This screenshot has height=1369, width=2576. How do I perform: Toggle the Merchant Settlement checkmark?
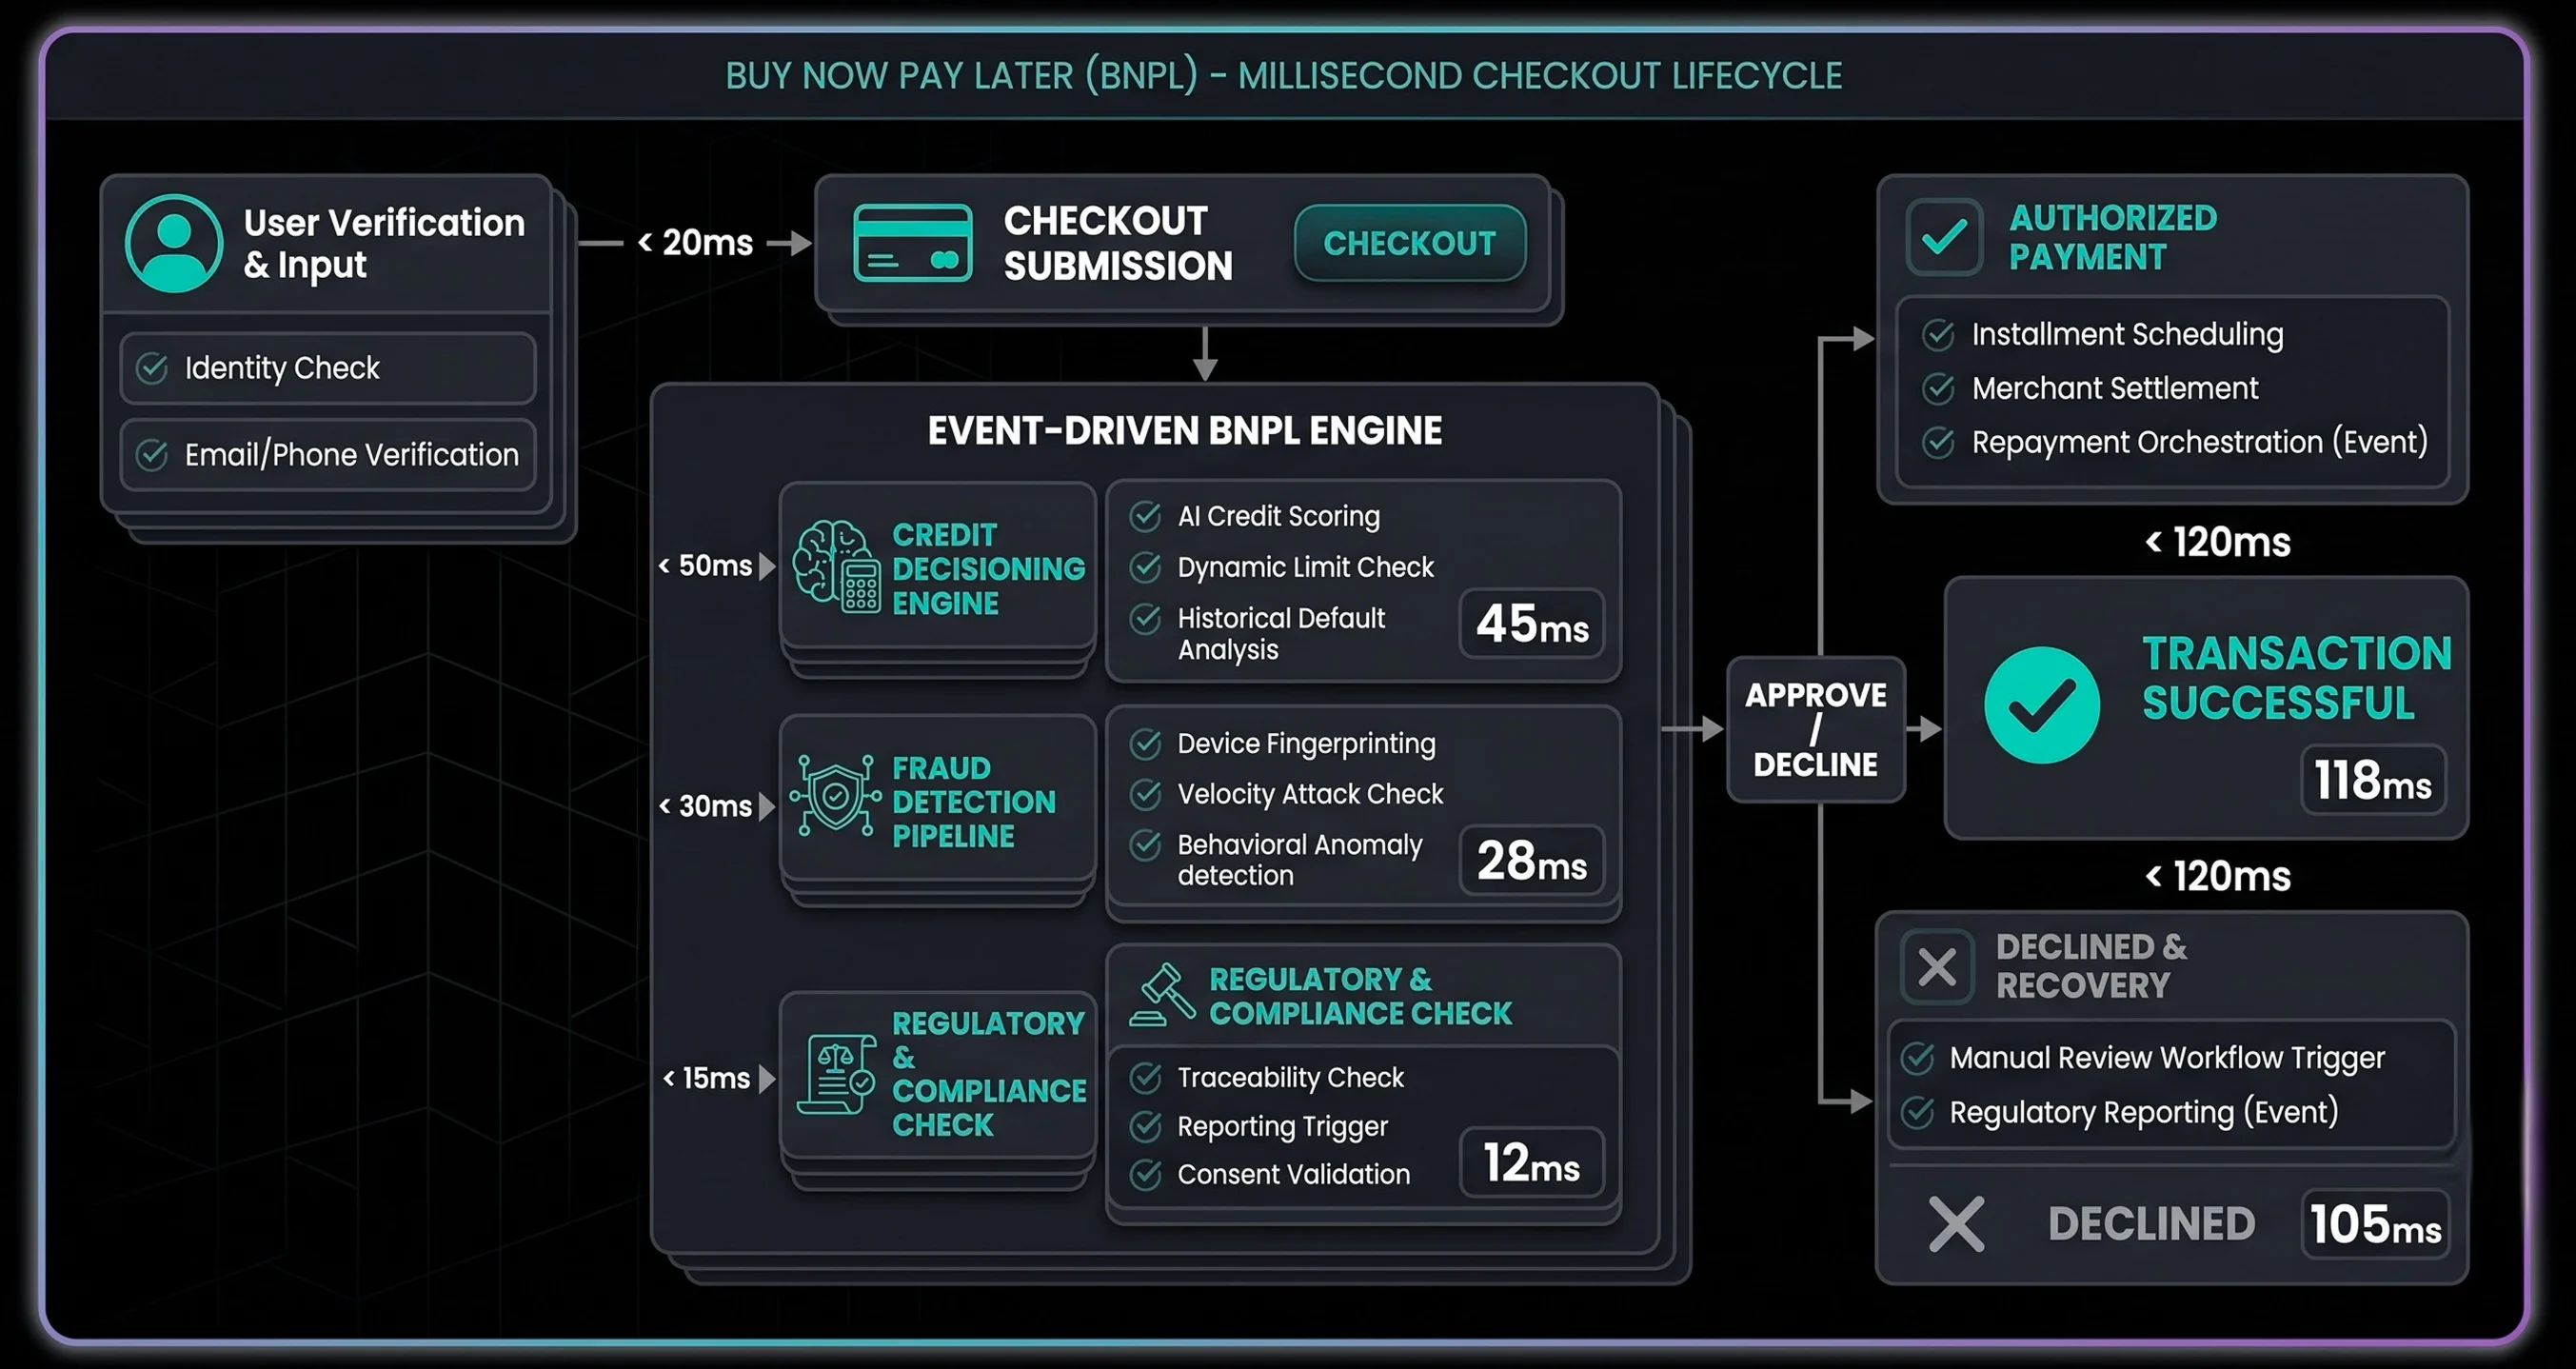click(1938, 388)
